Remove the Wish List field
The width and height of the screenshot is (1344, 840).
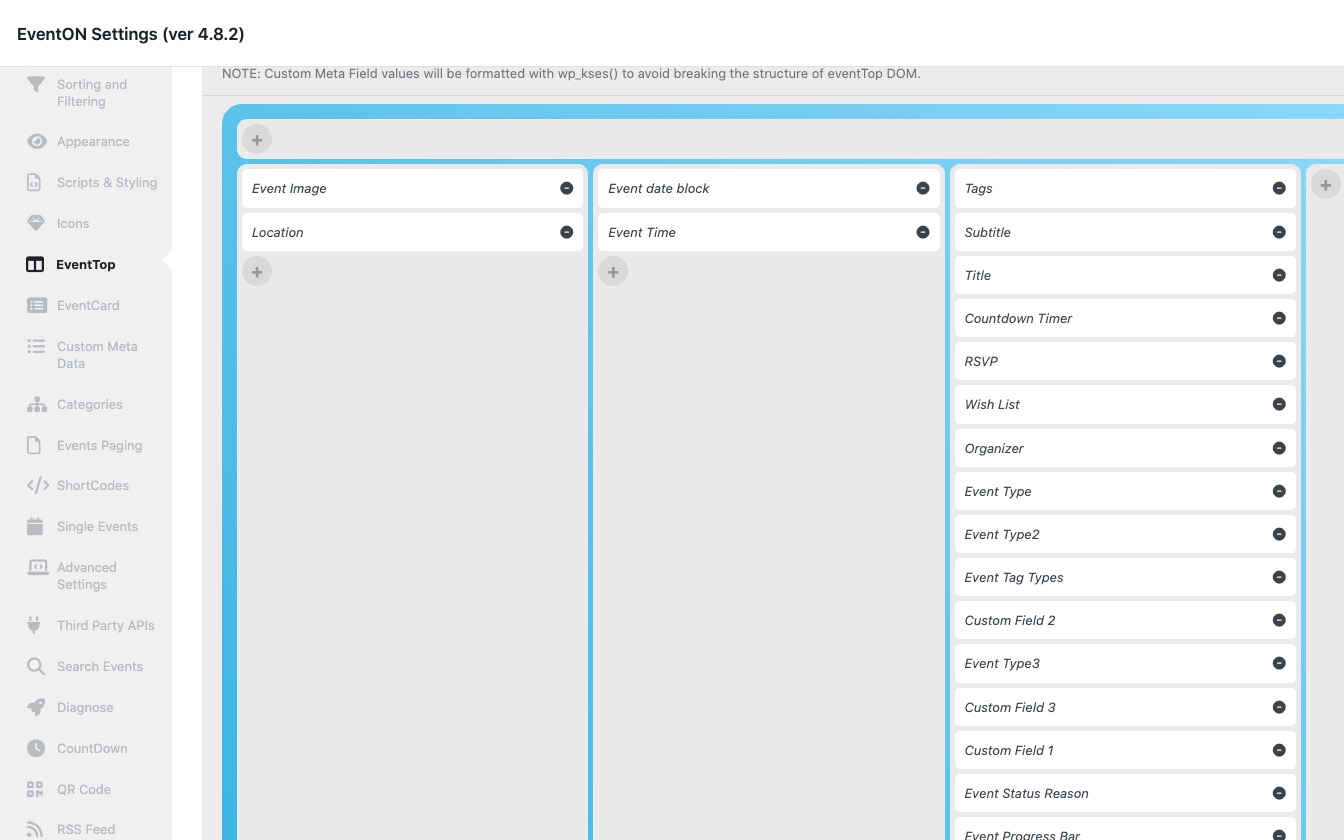(1279, 404)
